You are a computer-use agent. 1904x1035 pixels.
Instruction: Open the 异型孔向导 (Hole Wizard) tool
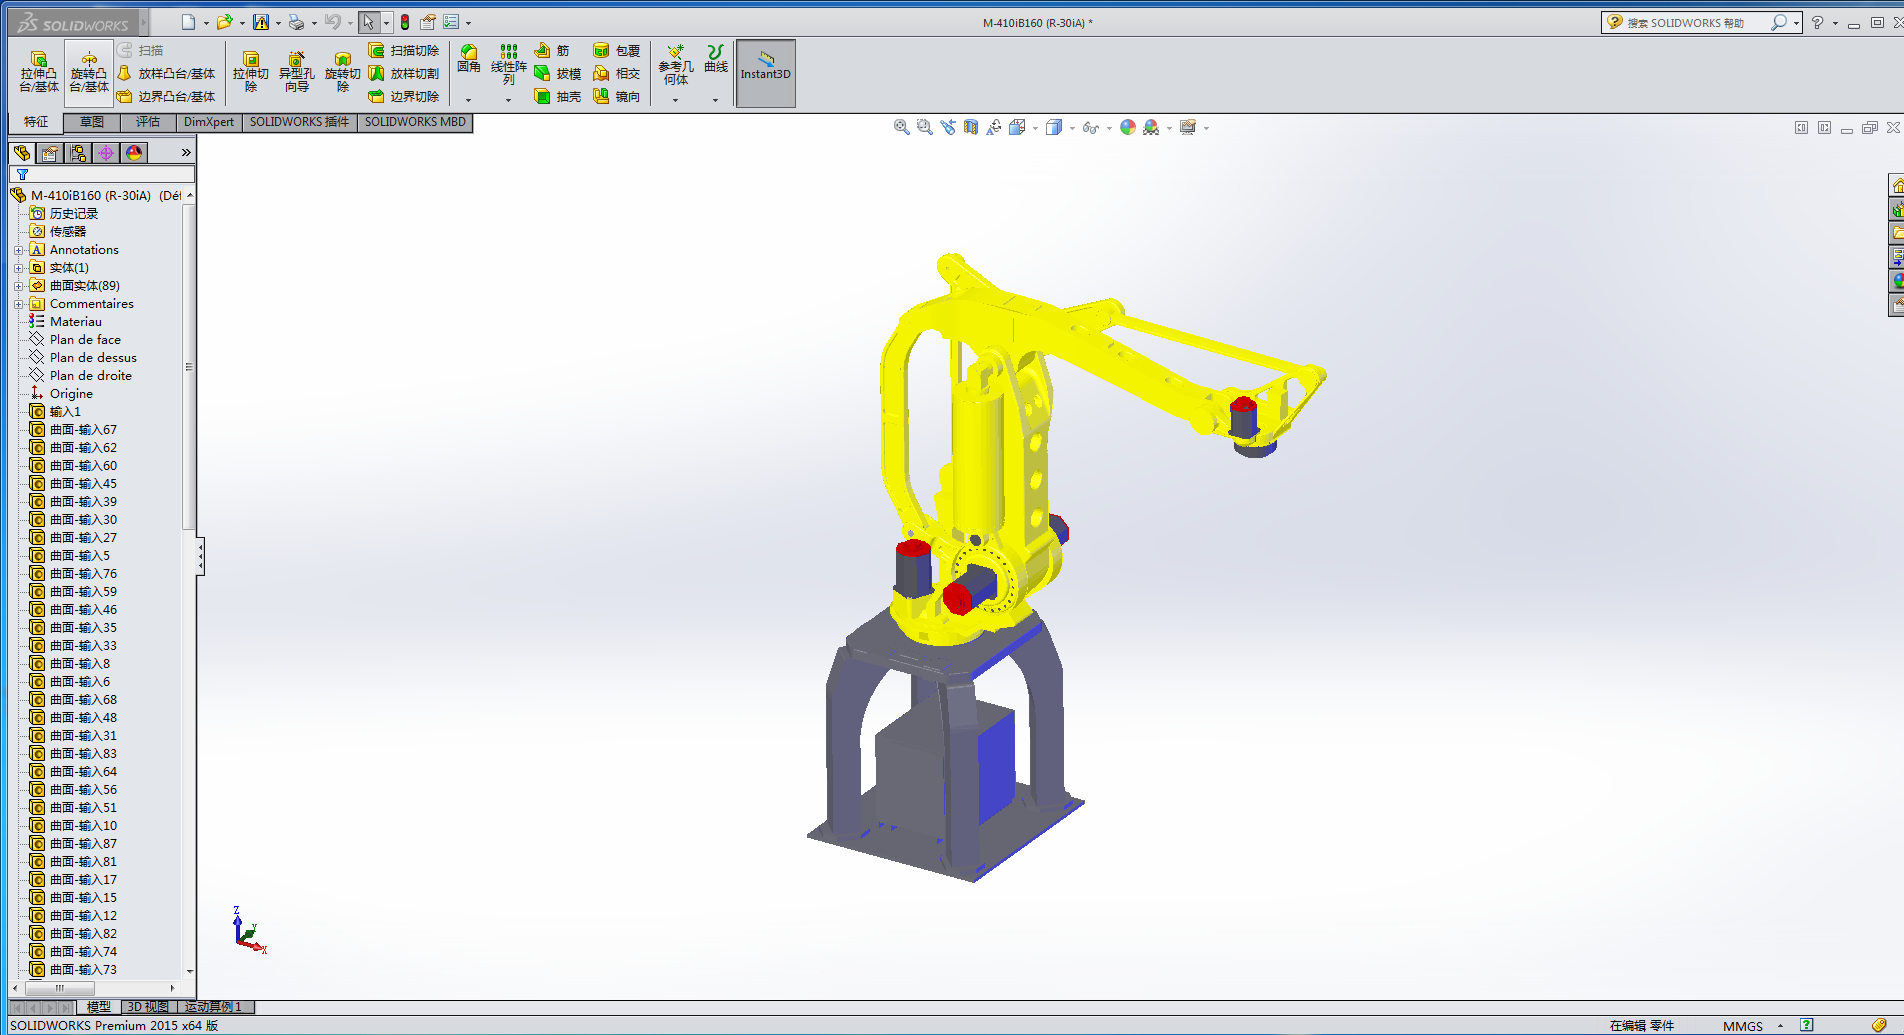(x=296, y=72)
